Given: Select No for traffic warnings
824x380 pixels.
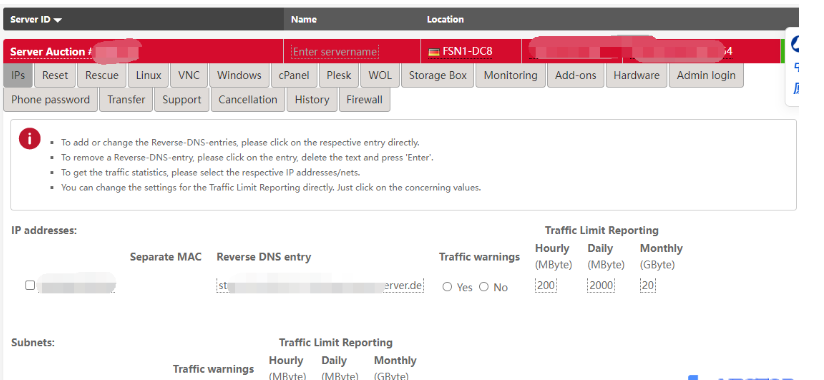Looking at the screenshot, I should pyautogui.click(x=484, y=287).
